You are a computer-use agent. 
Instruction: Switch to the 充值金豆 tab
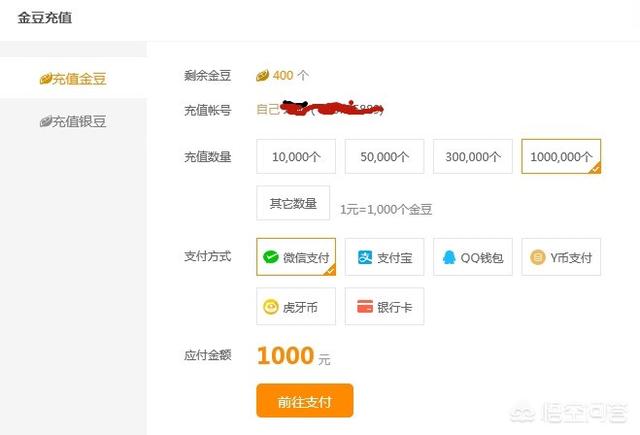(73, 78)
